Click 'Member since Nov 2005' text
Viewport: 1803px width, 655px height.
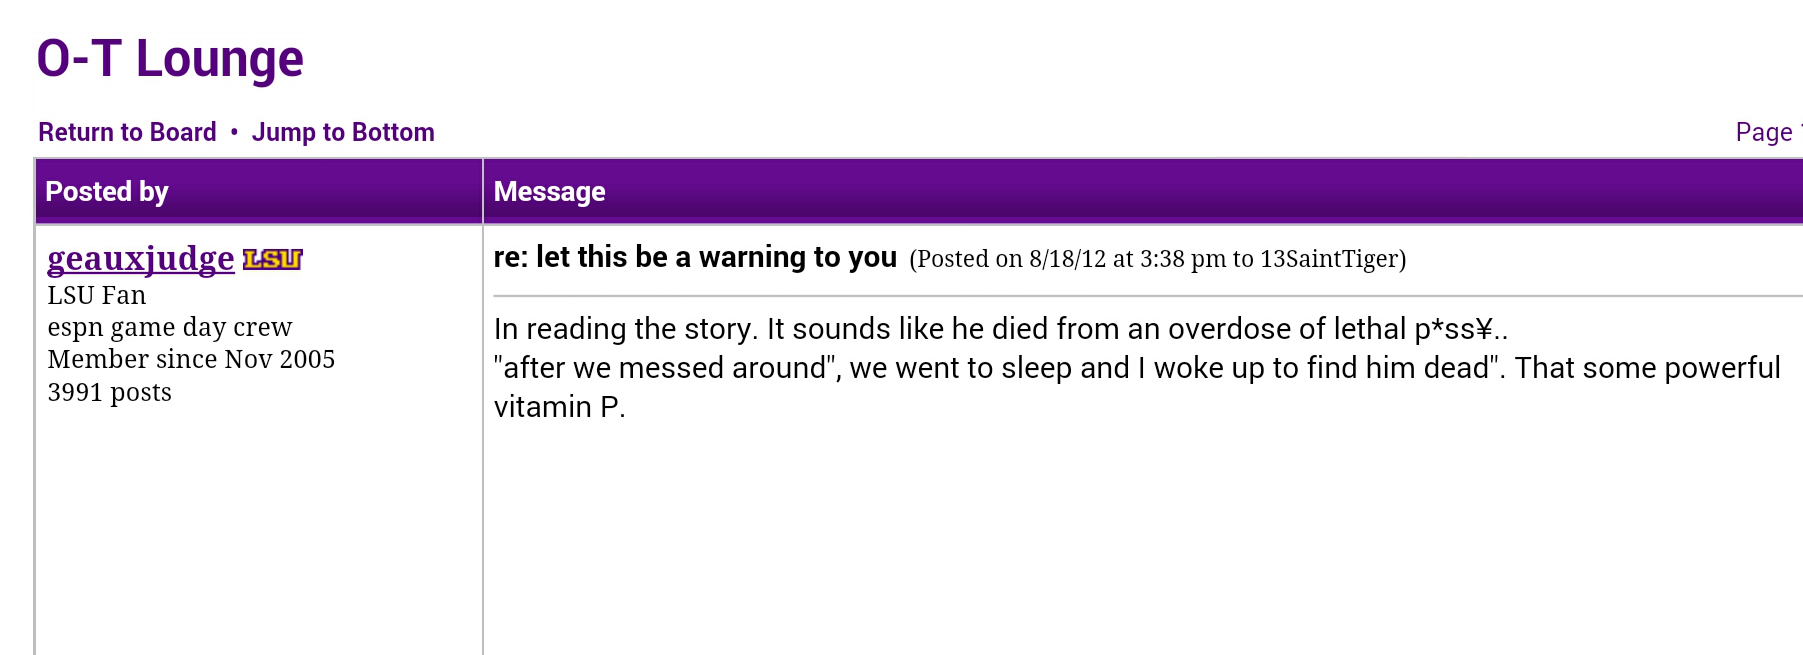tap(191, 359)
